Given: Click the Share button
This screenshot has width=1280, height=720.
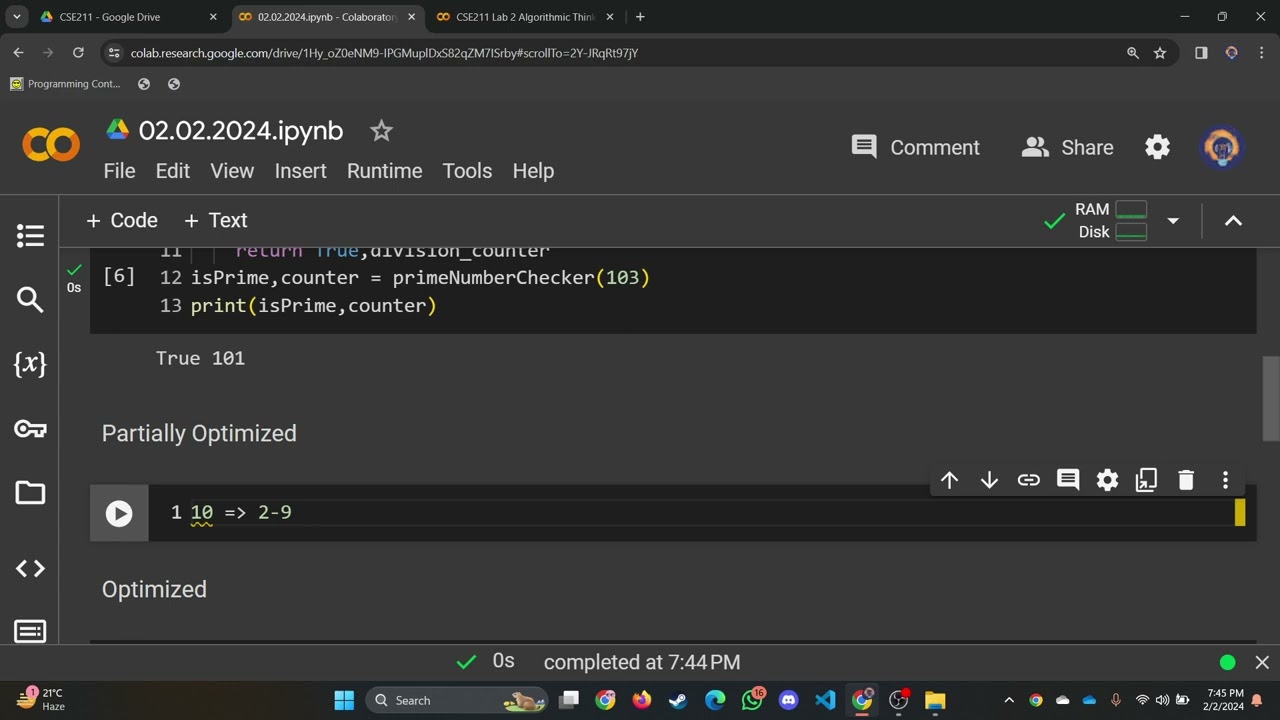Looking at the screenshot, I should [1067, 147].
